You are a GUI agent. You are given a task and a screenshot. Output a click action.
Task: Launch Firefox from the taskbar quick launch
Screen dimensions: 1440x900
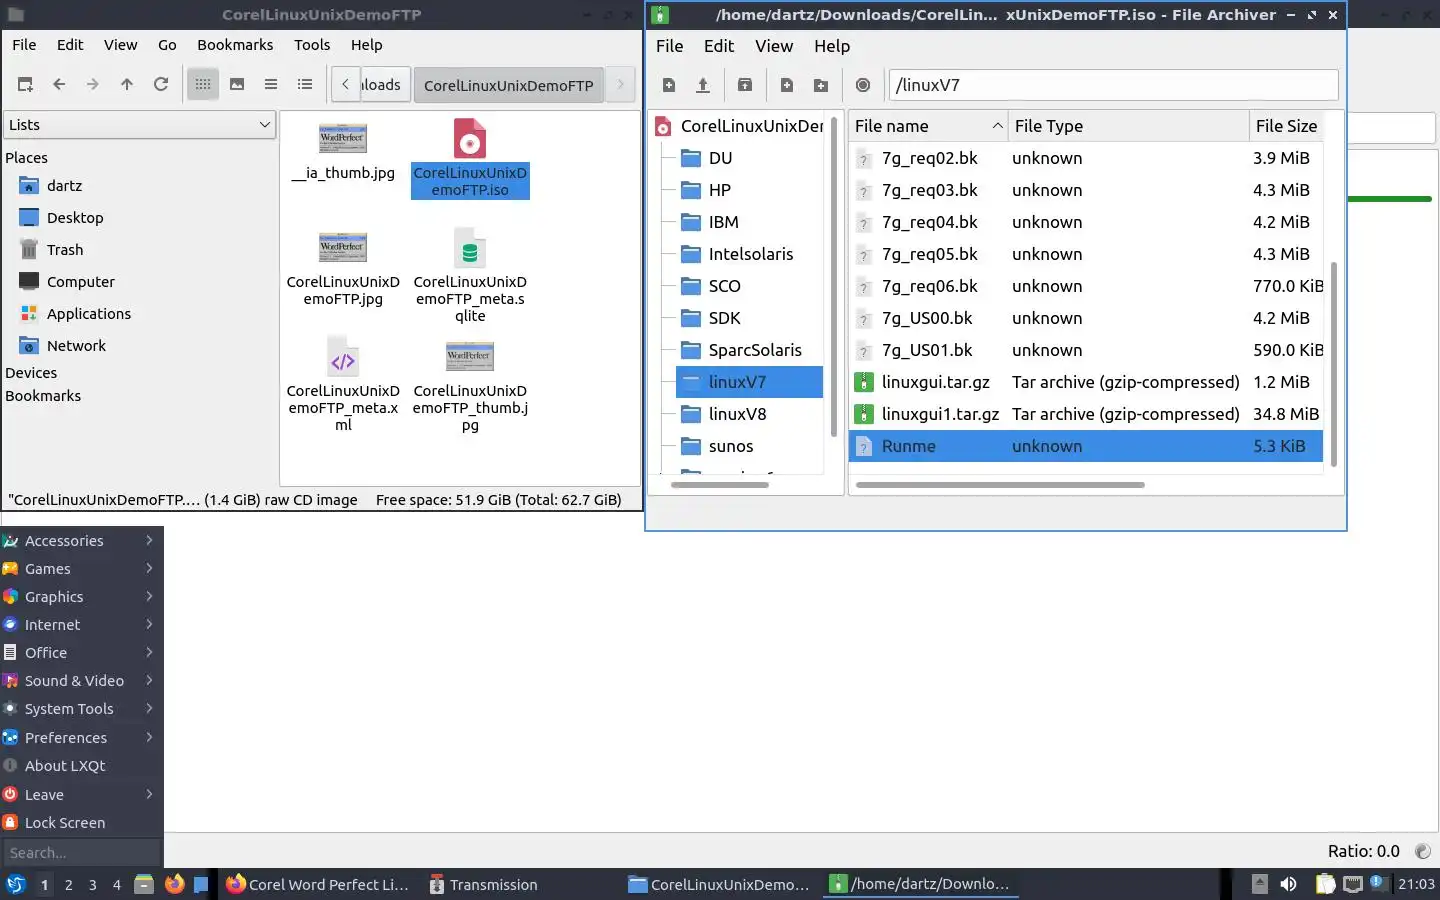175,884
